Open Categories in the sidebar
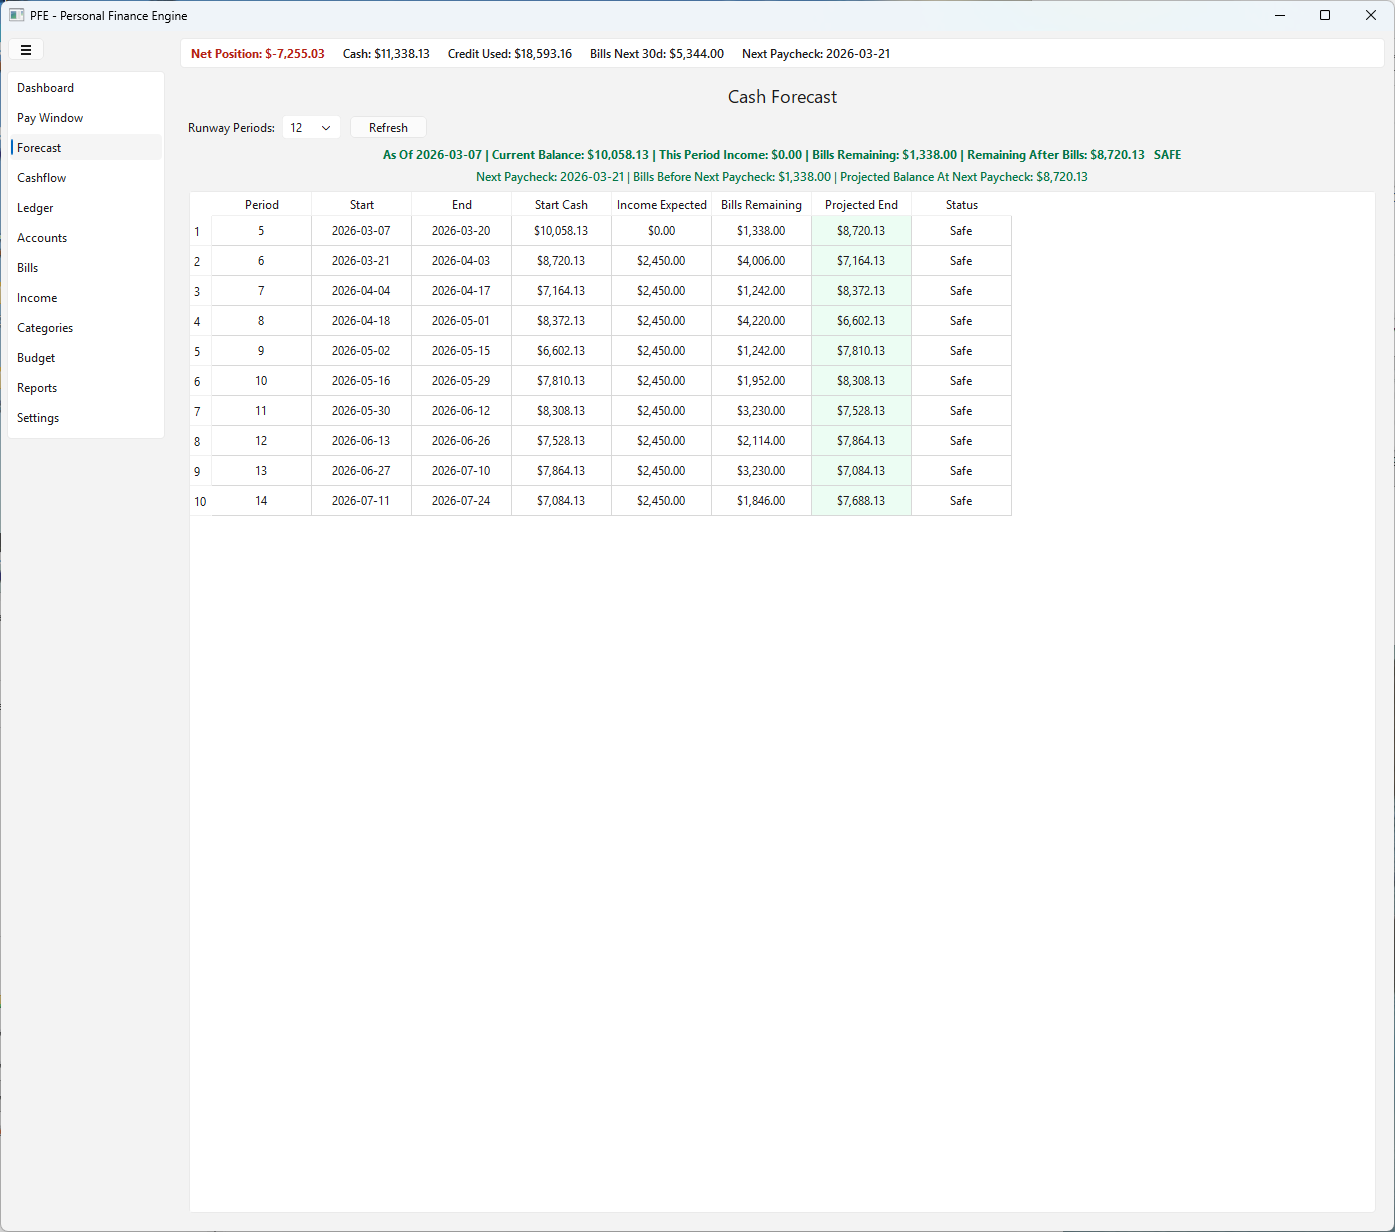Image resolution: width=1395 pixels, height=1232 pixels. pyautogui.click(x=45, y=328)
